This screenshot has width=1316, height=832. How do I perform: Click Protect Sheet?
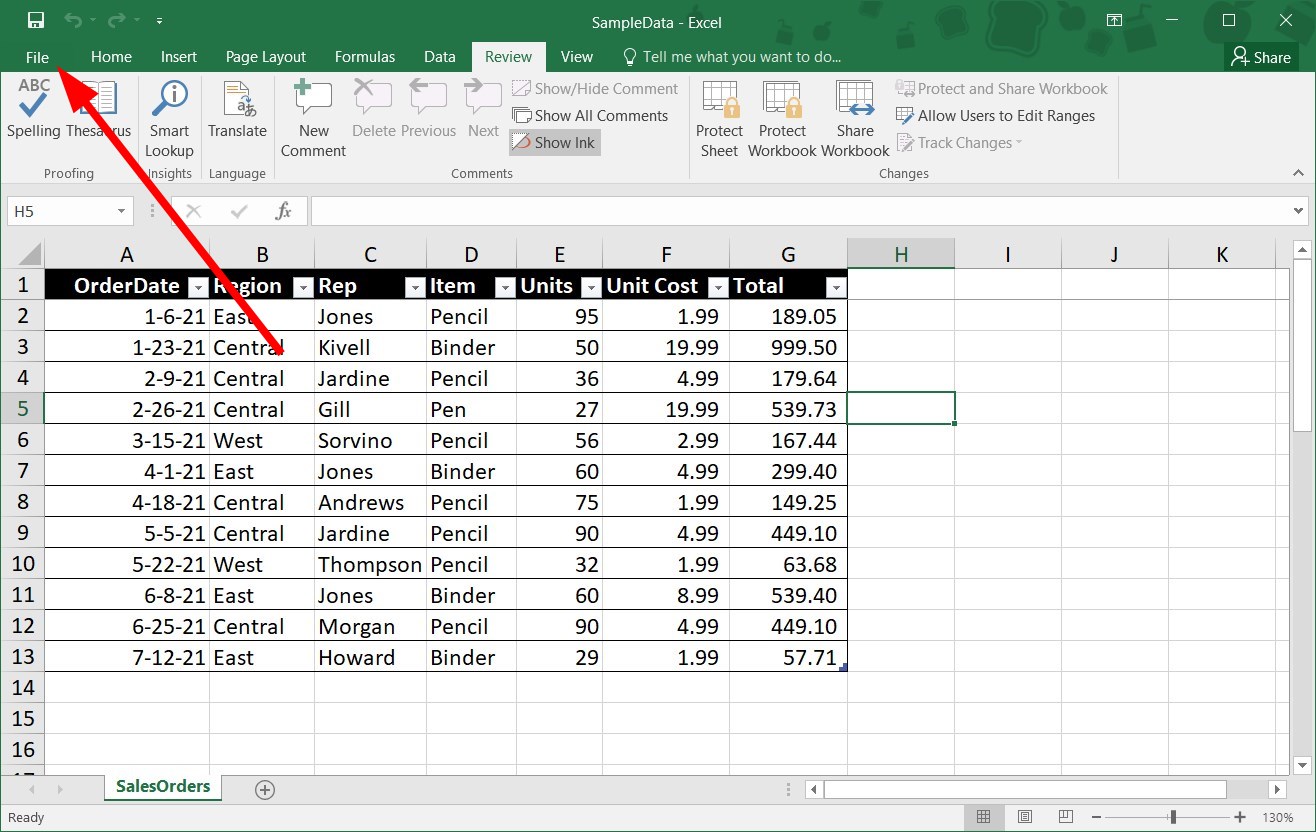click(x=720, y=119)
